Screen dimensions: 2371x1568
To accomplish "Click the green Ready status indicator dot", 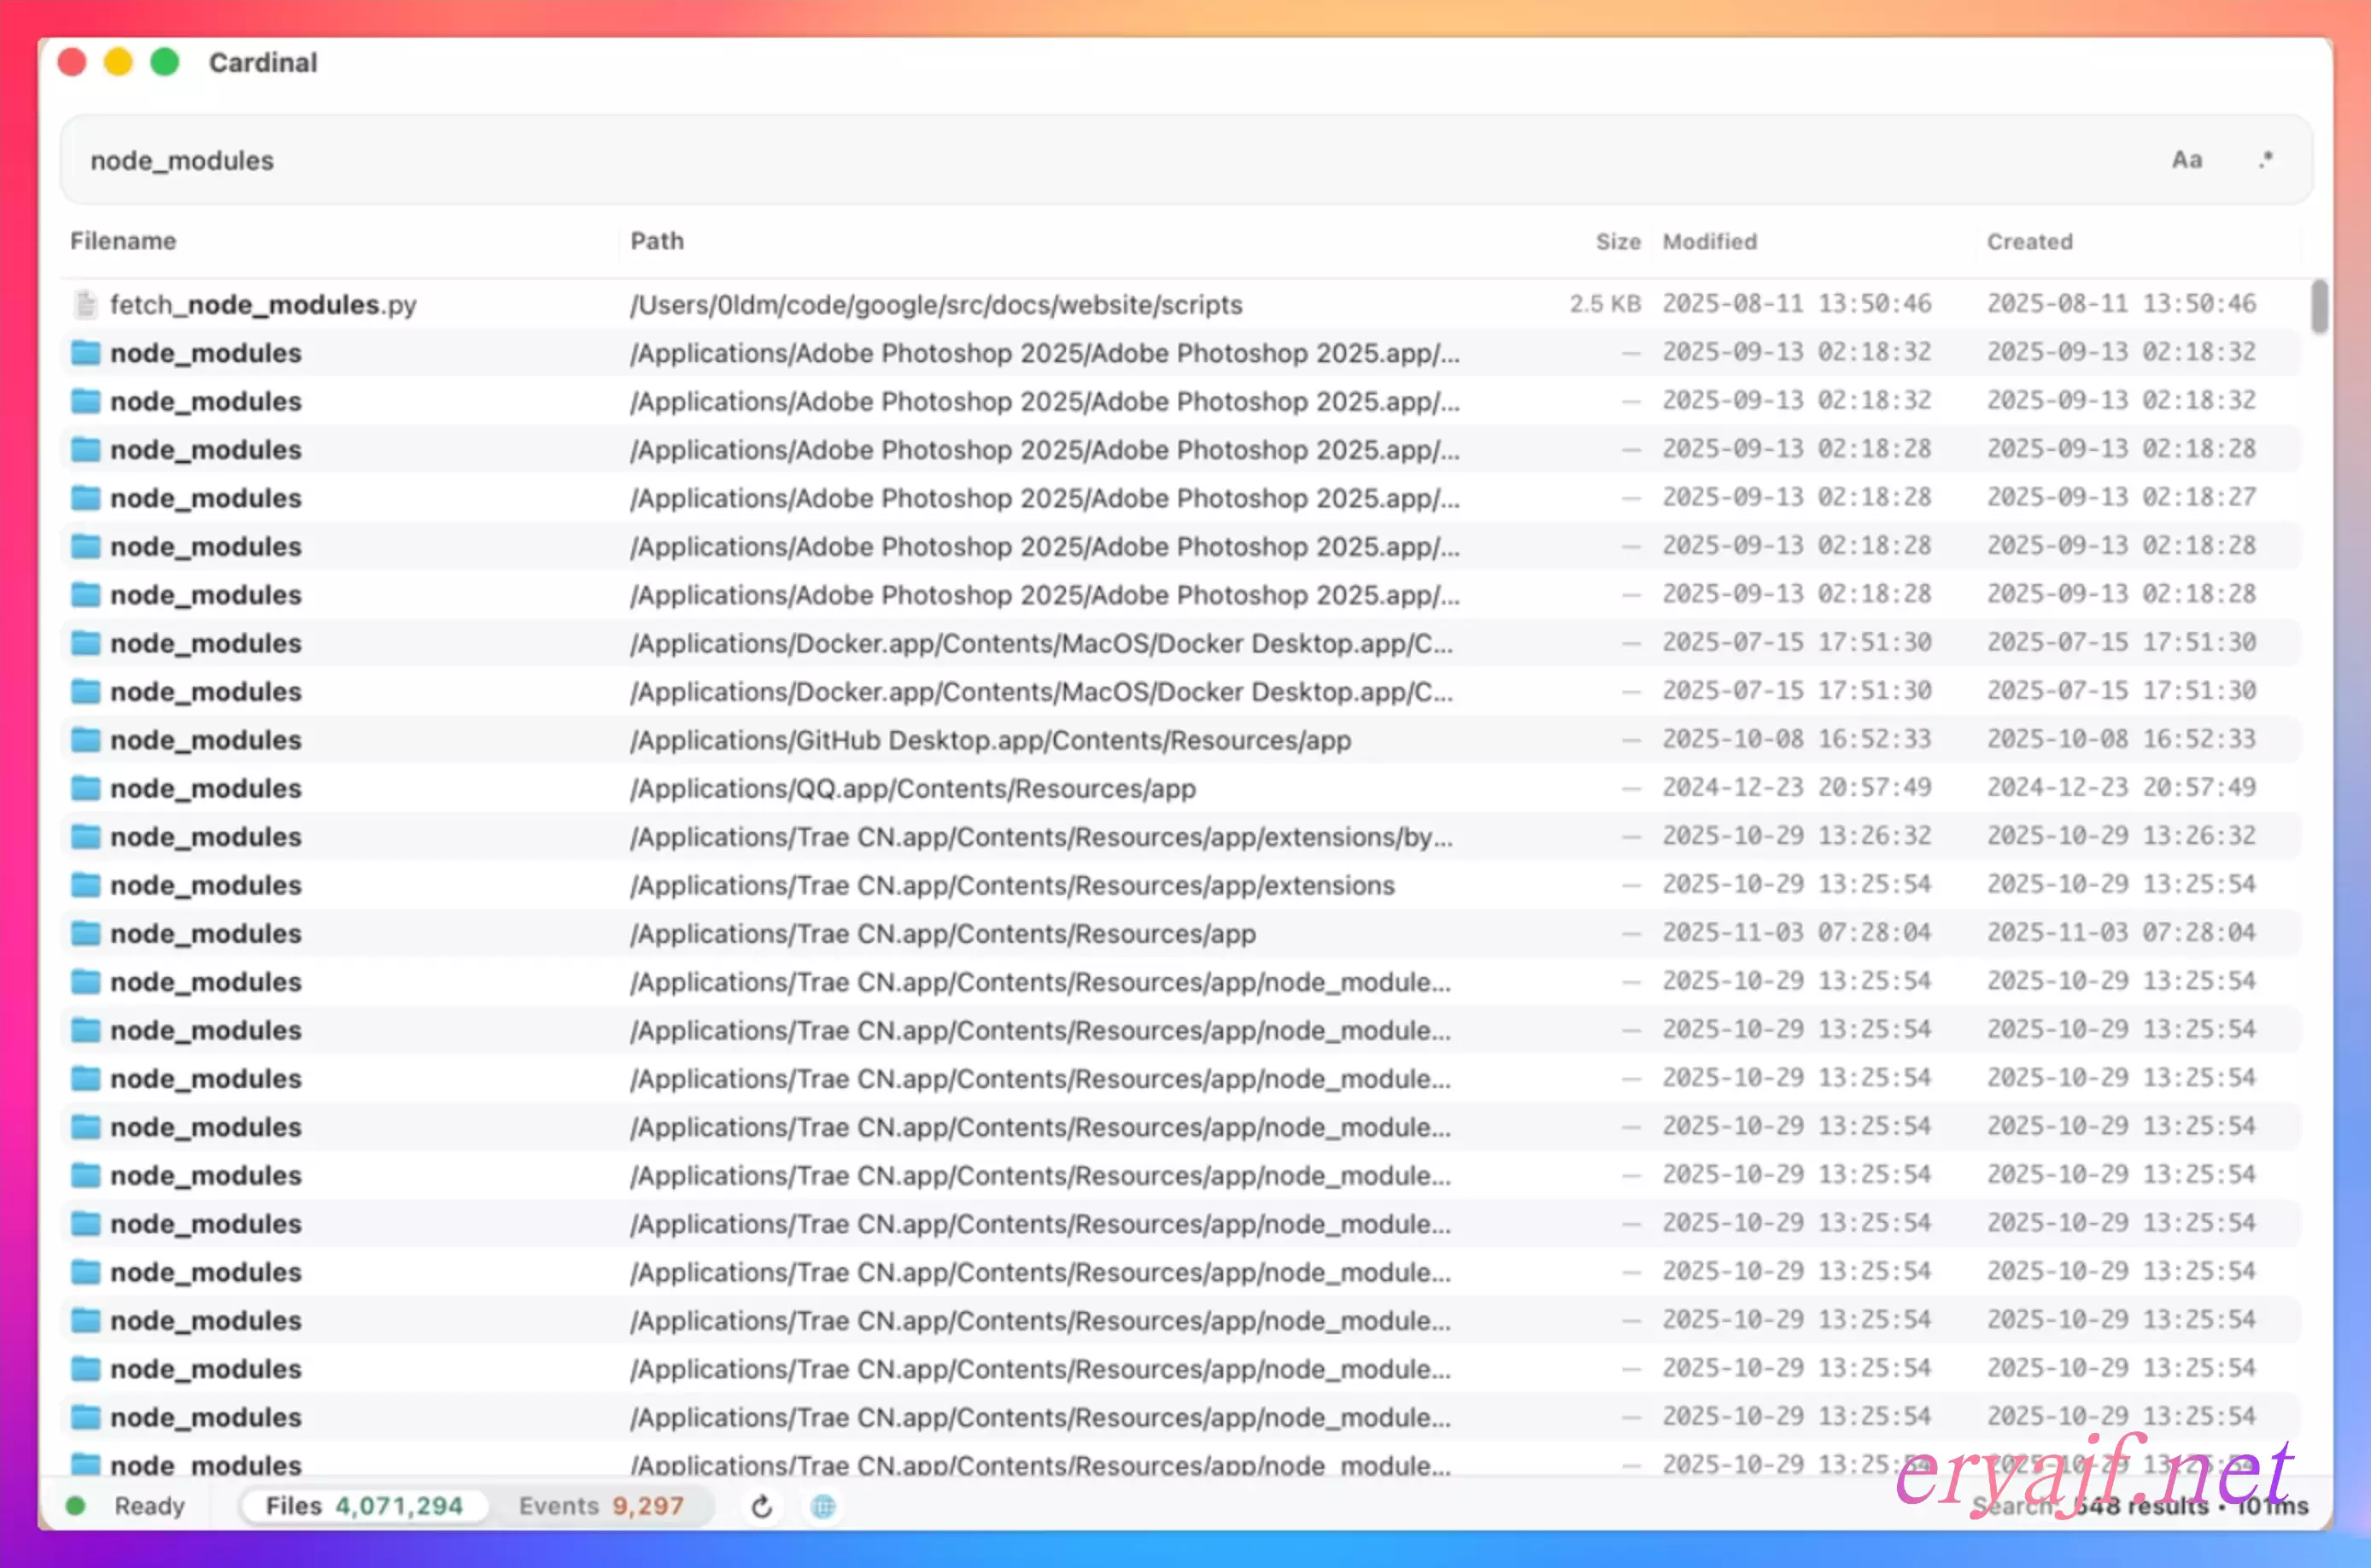I will click(x=75, y=1506).
